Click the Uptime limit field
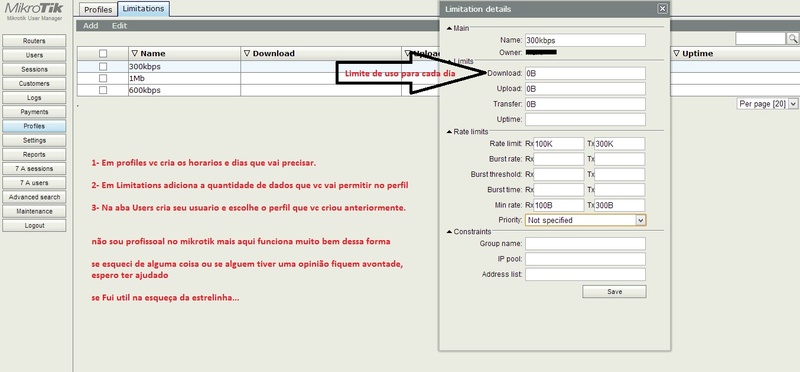Viewport: 800px width, 372px height. pyautogui.click(x=585, y=119)
